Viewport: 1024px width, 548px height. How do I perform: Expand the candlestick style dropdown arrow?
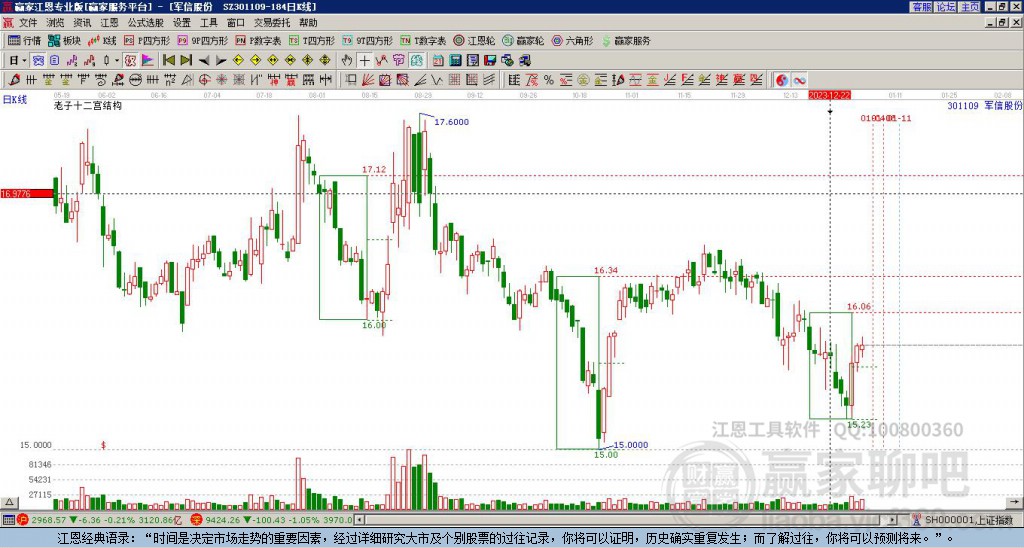[x=117, y=61]
